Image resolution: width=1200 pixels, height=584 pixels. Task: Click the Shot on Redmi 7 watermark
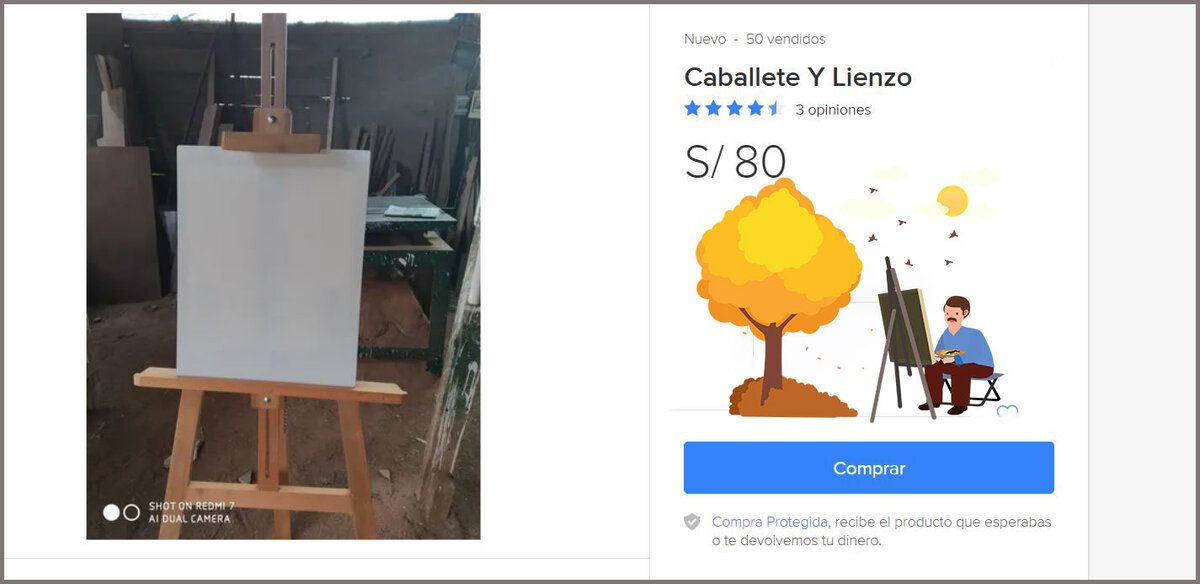click(190, 512)
